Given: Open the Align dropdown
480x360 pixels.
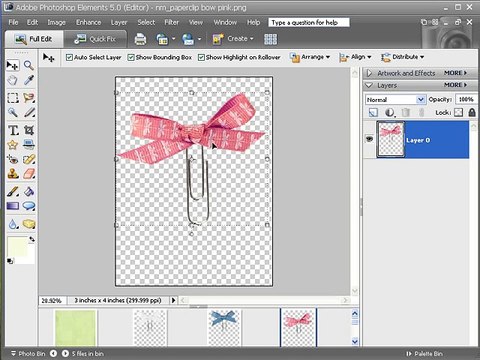Looking at the screenshot, I should [355, 57].
